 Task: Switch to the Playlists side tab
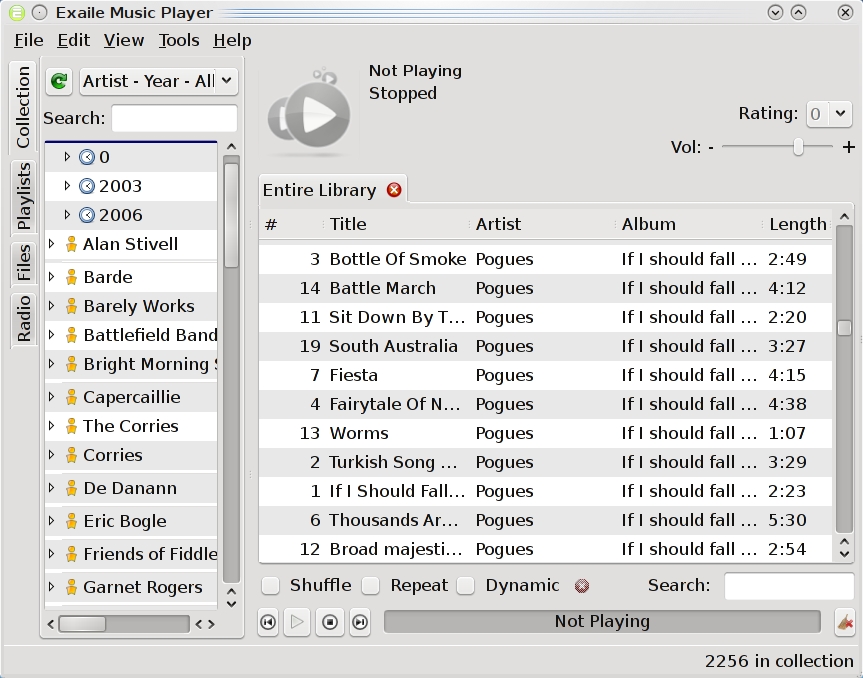tap(24, 196)
